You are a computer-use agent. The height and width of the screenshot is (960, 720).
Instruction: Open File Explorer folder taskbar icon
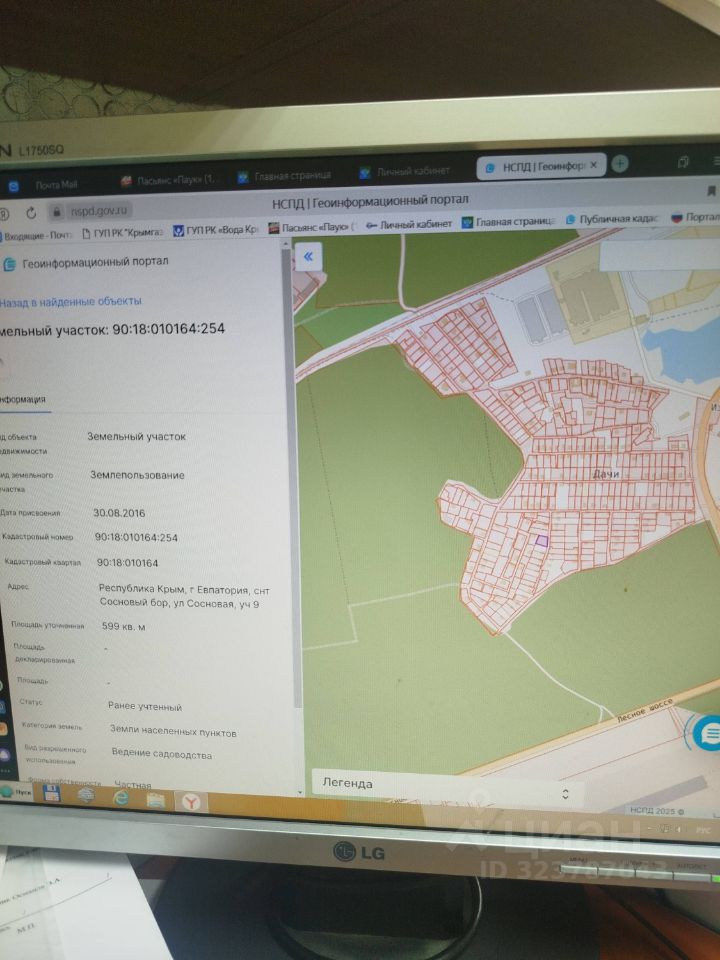[156, 800]
